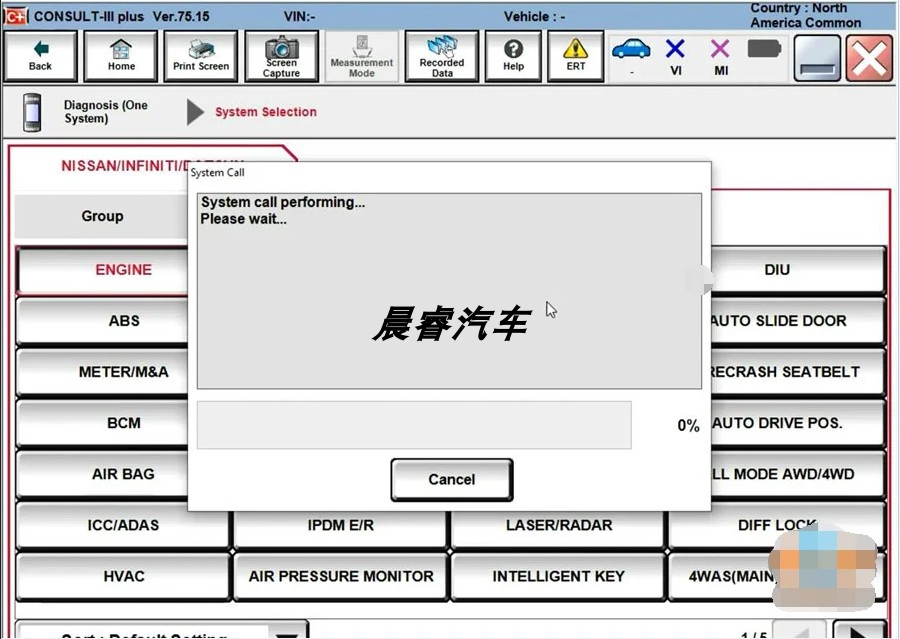Select the DIFF LOCK system
The image size is (900, 639).
(777, 525)
